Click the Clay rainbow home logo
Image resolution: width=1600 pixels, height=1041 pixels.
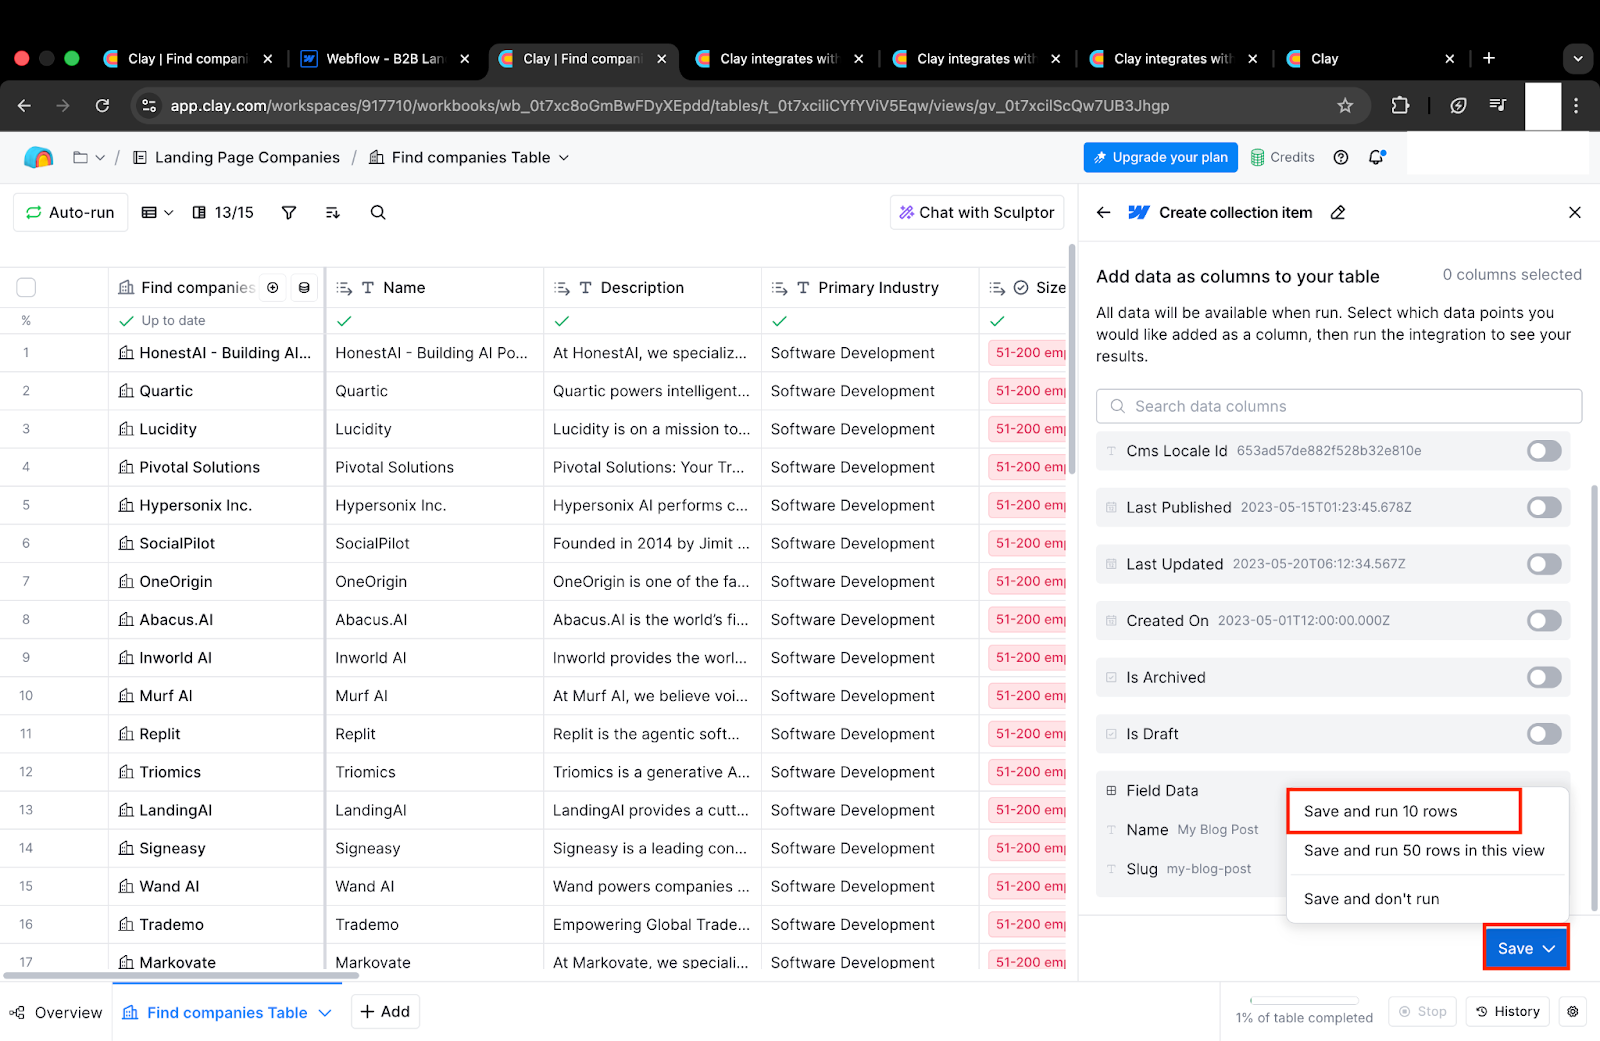pyautogui.click(x=38, y=157)
